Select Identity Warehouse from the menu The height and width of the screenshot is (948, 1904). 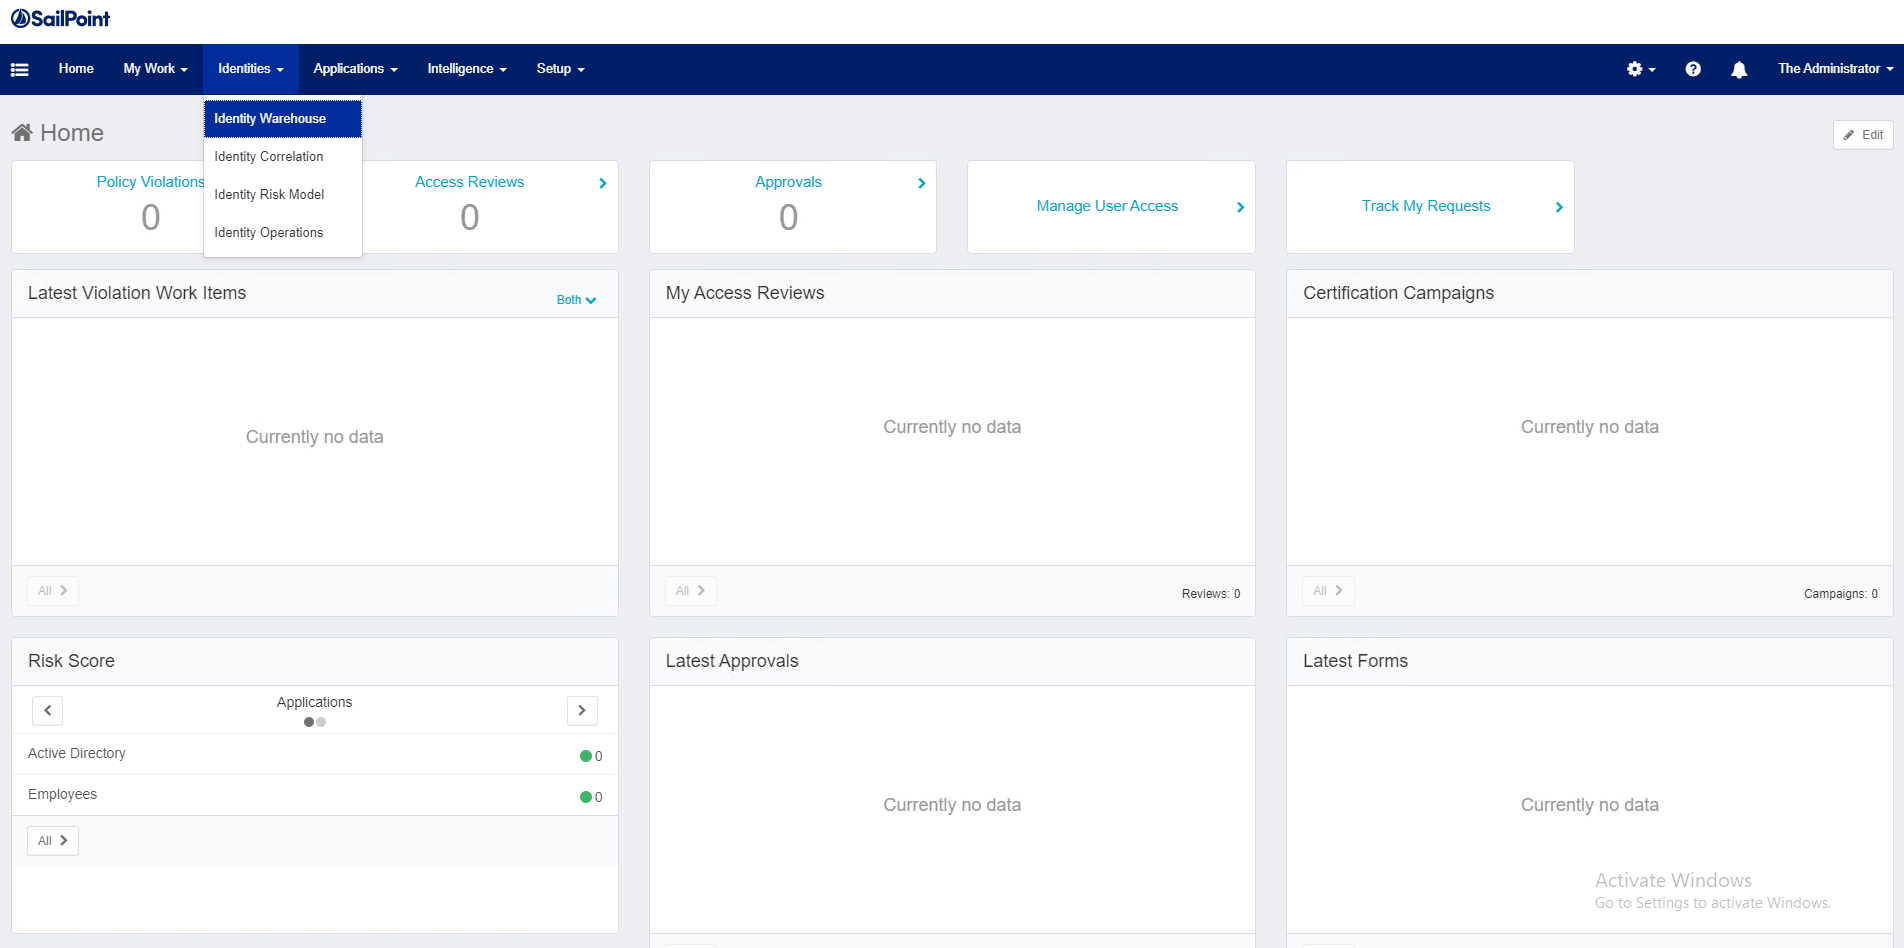coord(283,119)
